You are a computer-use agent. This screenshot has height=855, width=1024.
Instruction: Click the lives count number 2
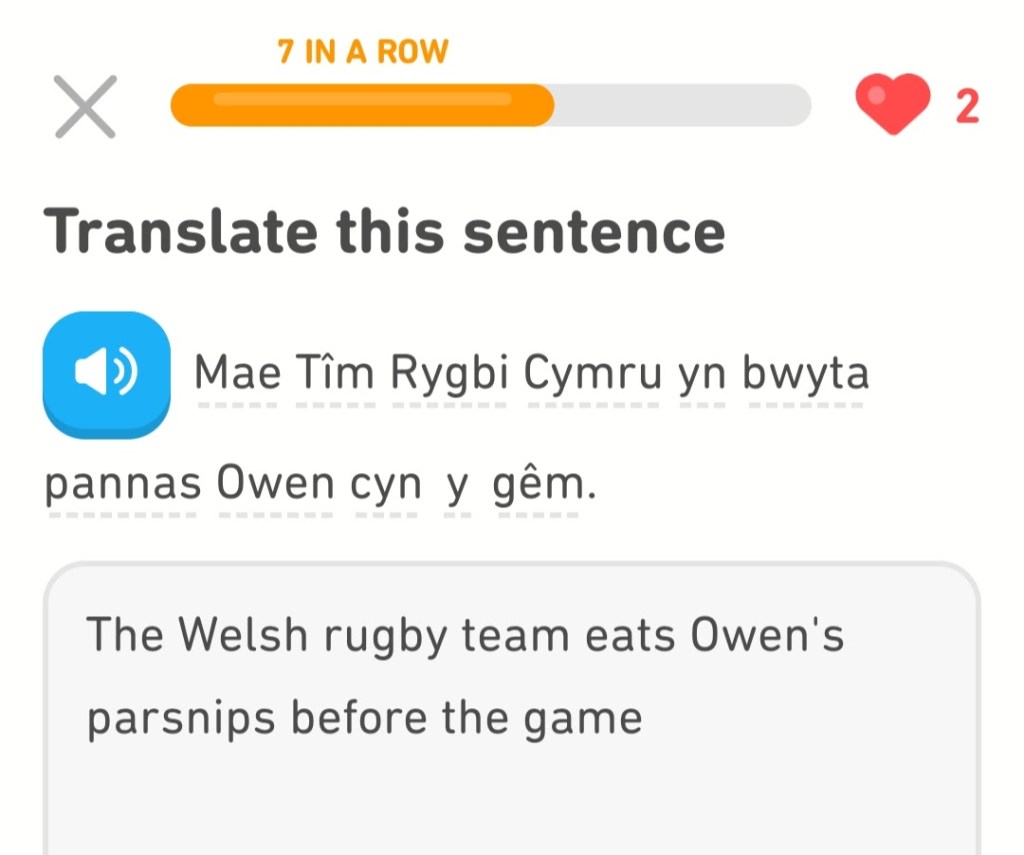966,107
